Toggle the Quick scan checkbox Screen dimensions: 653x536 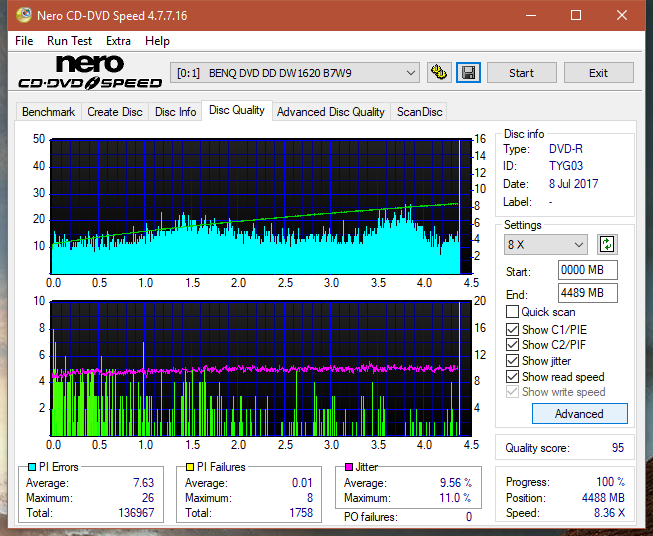tap(512, 312)
